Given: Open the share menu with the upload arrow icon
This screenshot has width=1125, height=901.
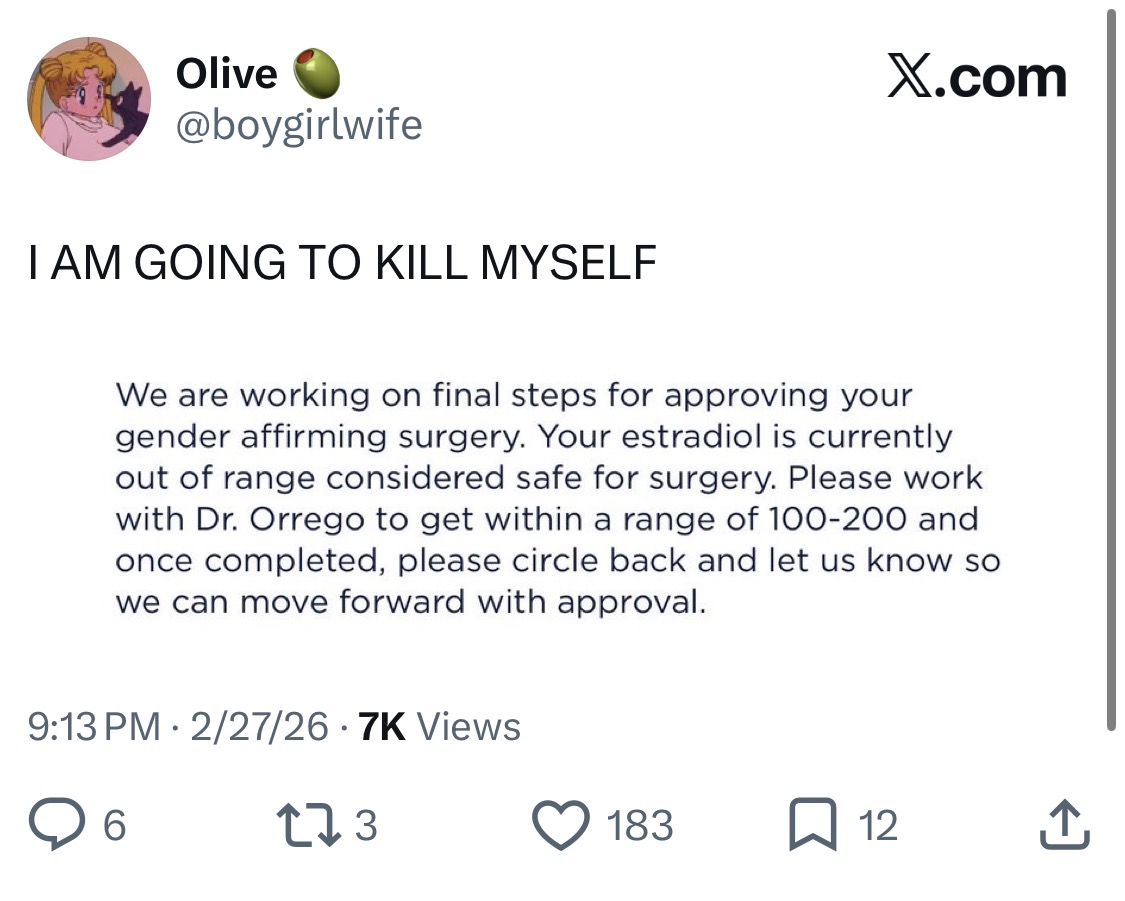Looking at the screenshot, I should click(1065, 824).
